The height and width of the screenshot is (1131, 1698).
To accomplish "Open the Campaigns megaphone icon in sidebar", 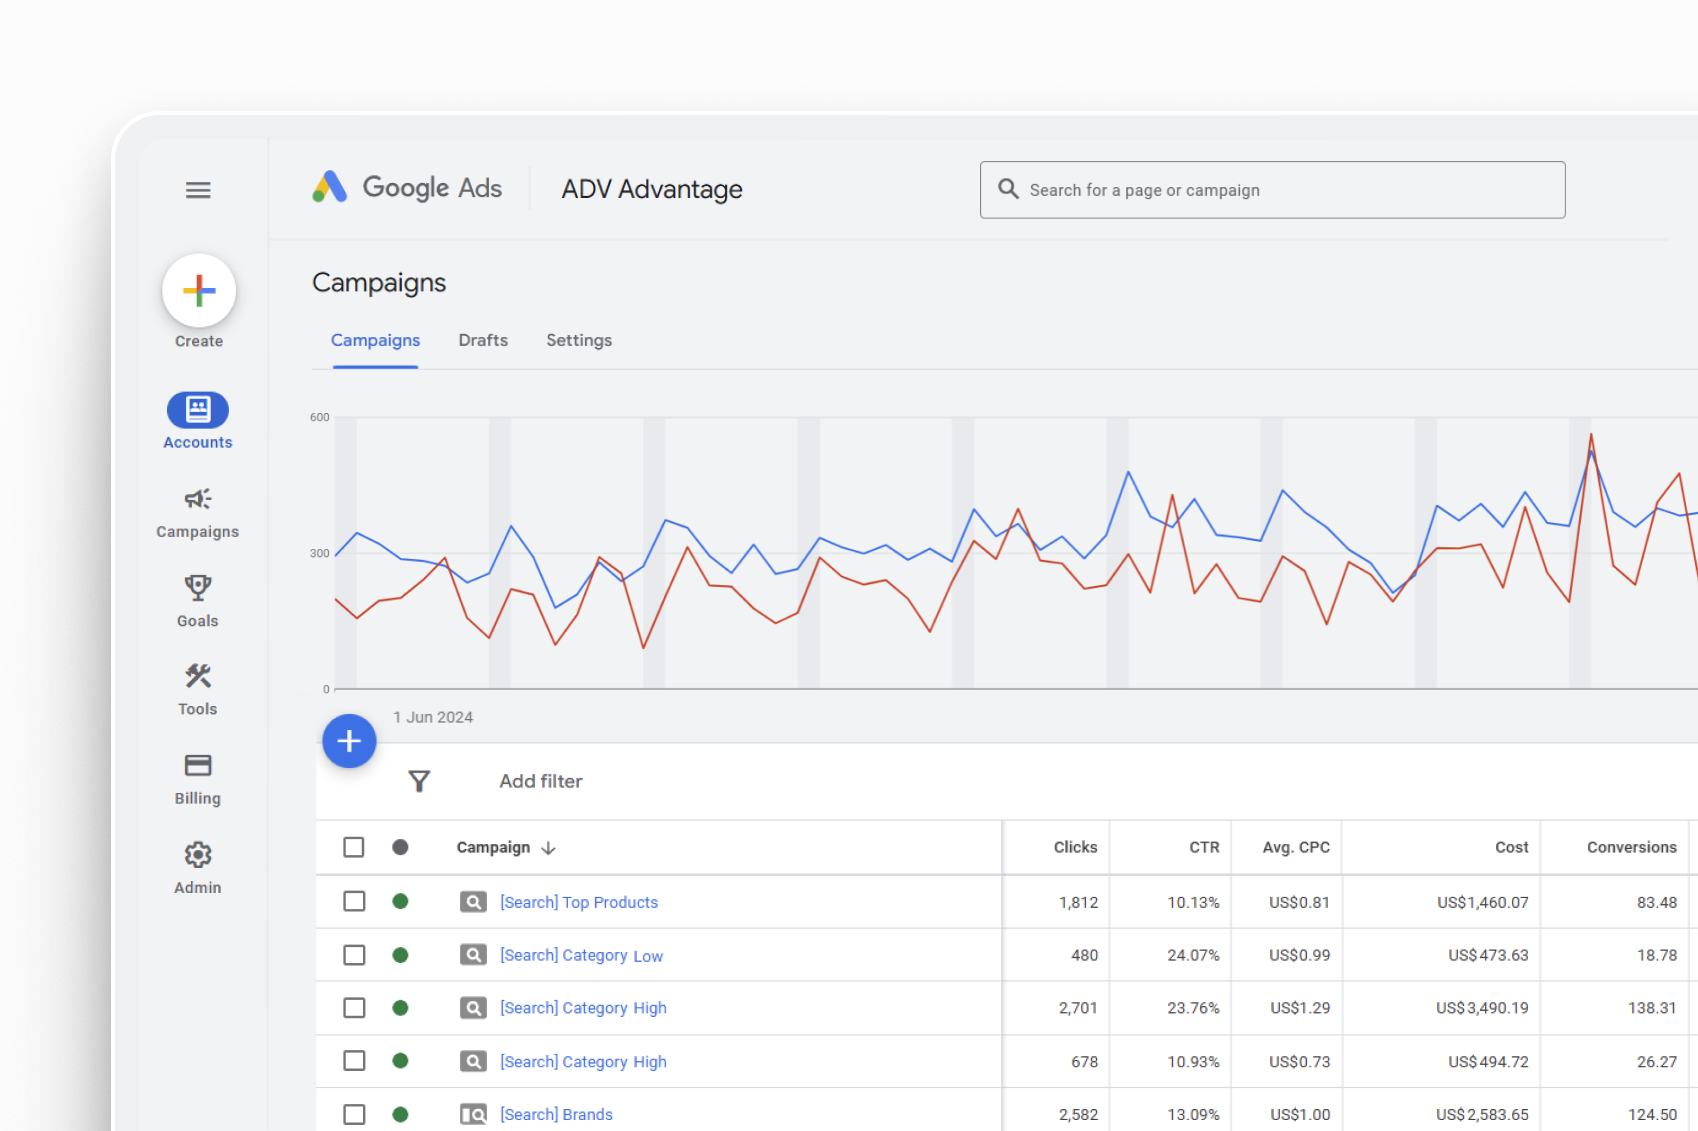I will [x=198, y=499].
